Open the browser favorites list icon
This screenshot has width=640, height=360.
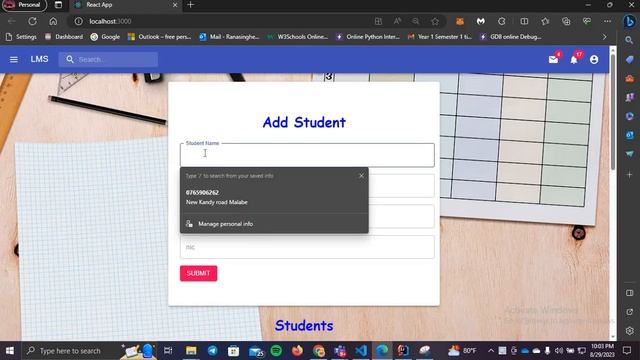coord(545,21)
